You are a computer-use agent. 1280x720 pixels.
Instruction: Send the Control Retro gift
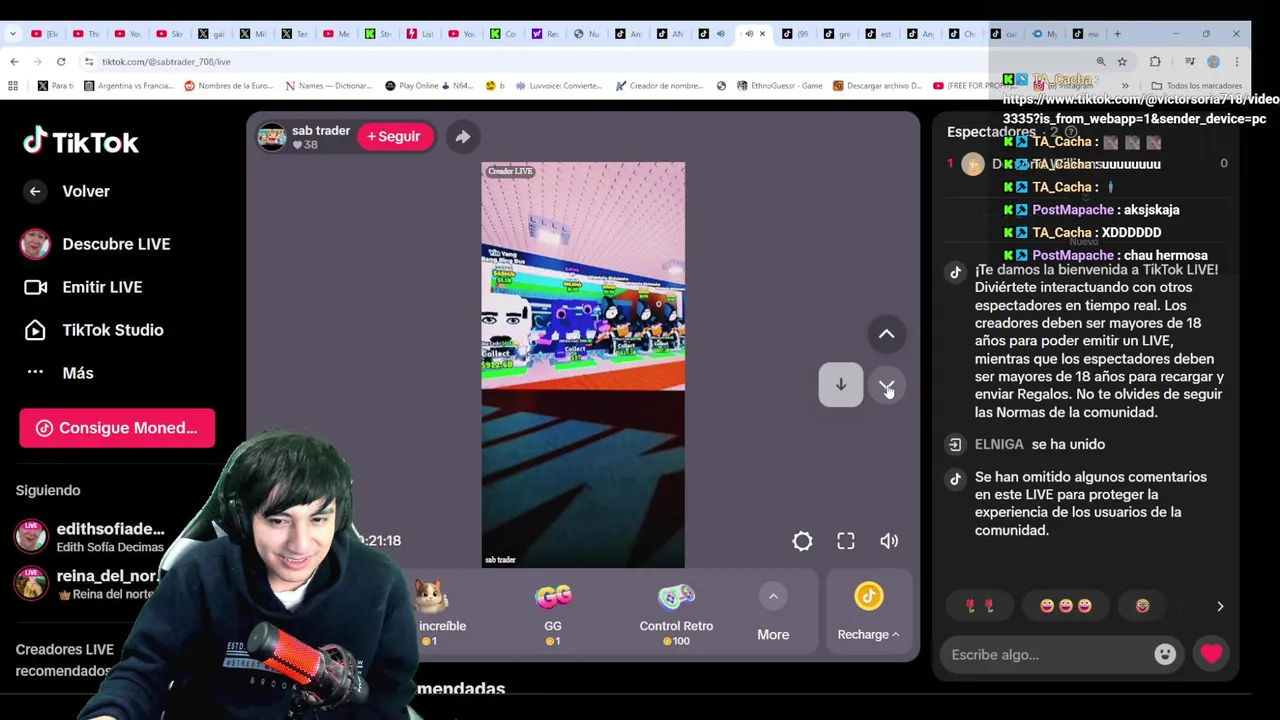click(x=676, y=613)
